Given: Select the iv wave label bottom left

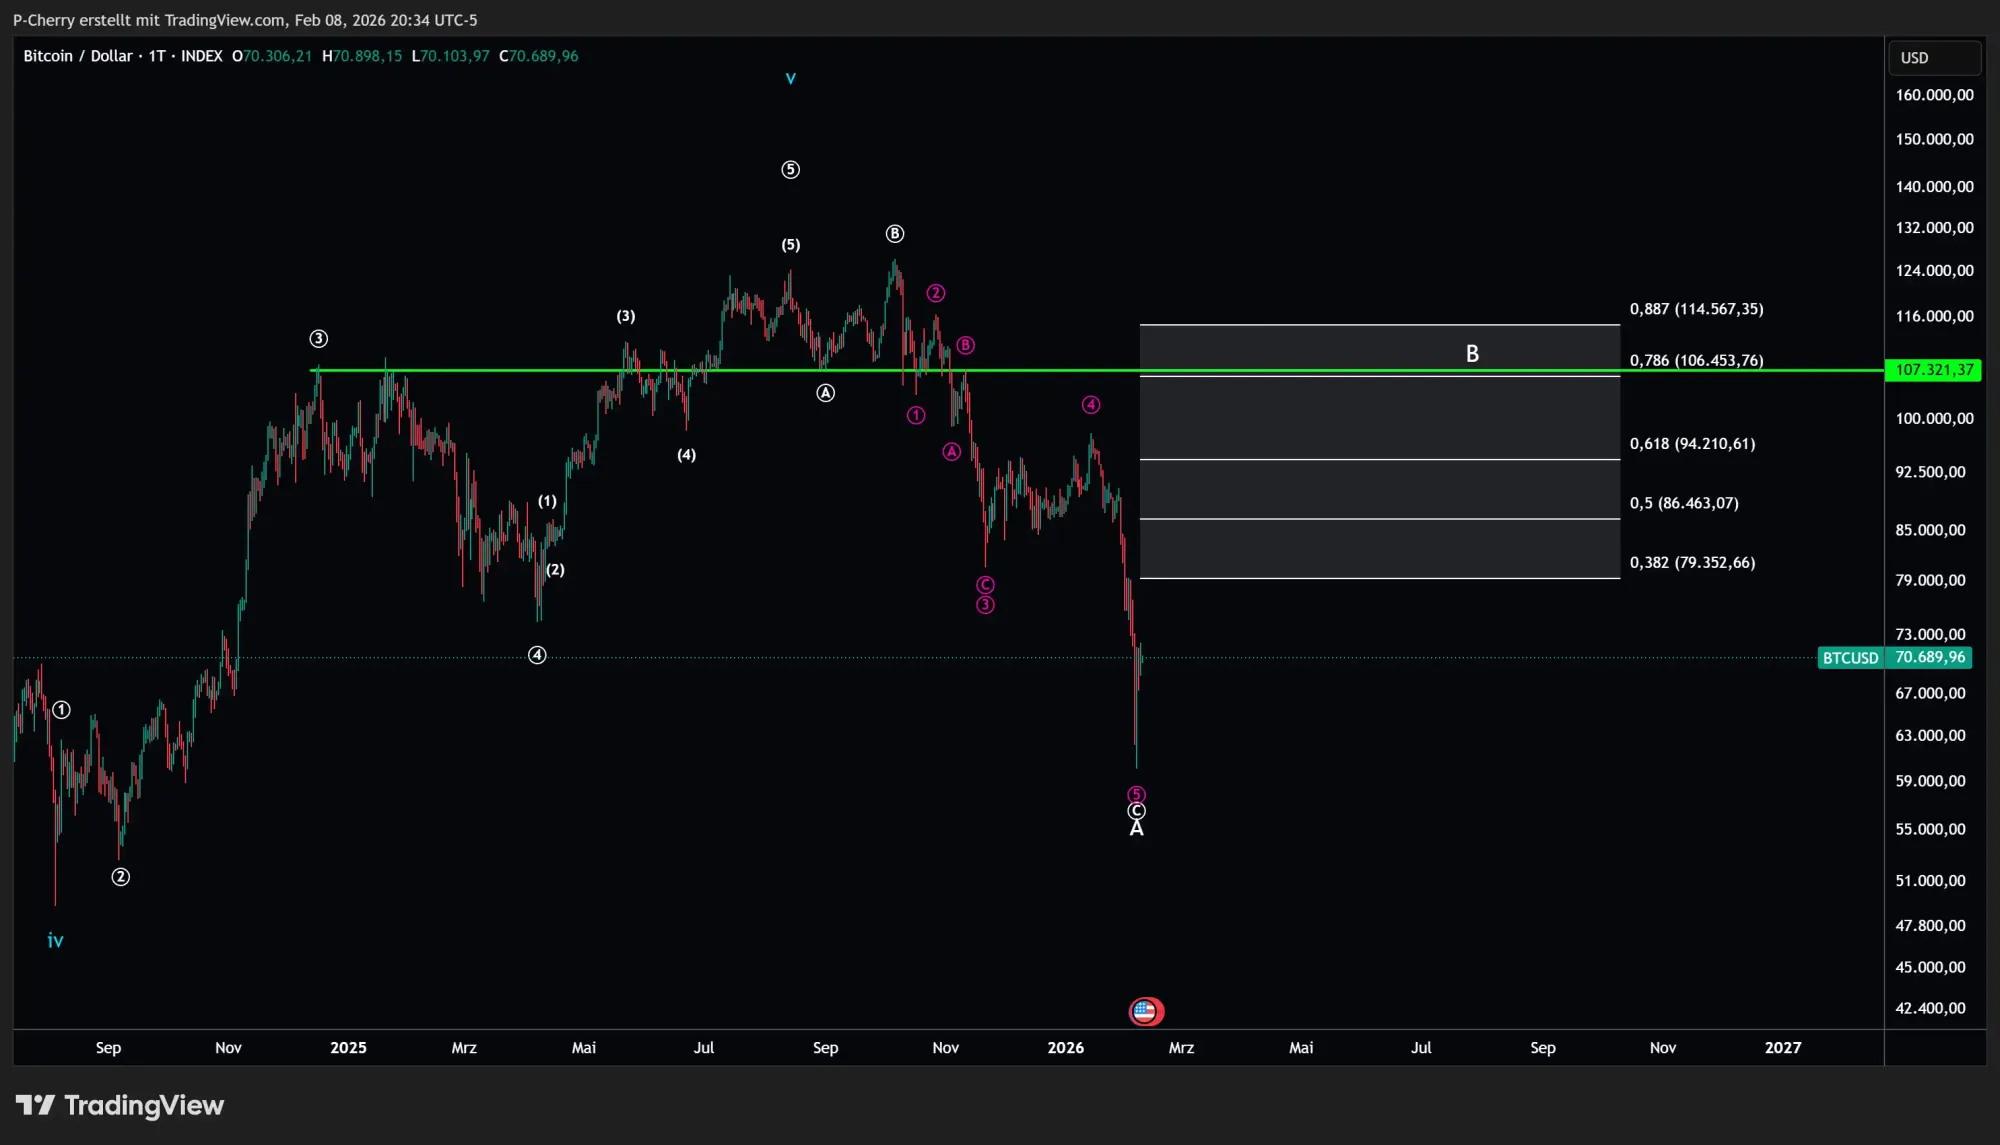Looking at the screenshot, I should point(55,940).
